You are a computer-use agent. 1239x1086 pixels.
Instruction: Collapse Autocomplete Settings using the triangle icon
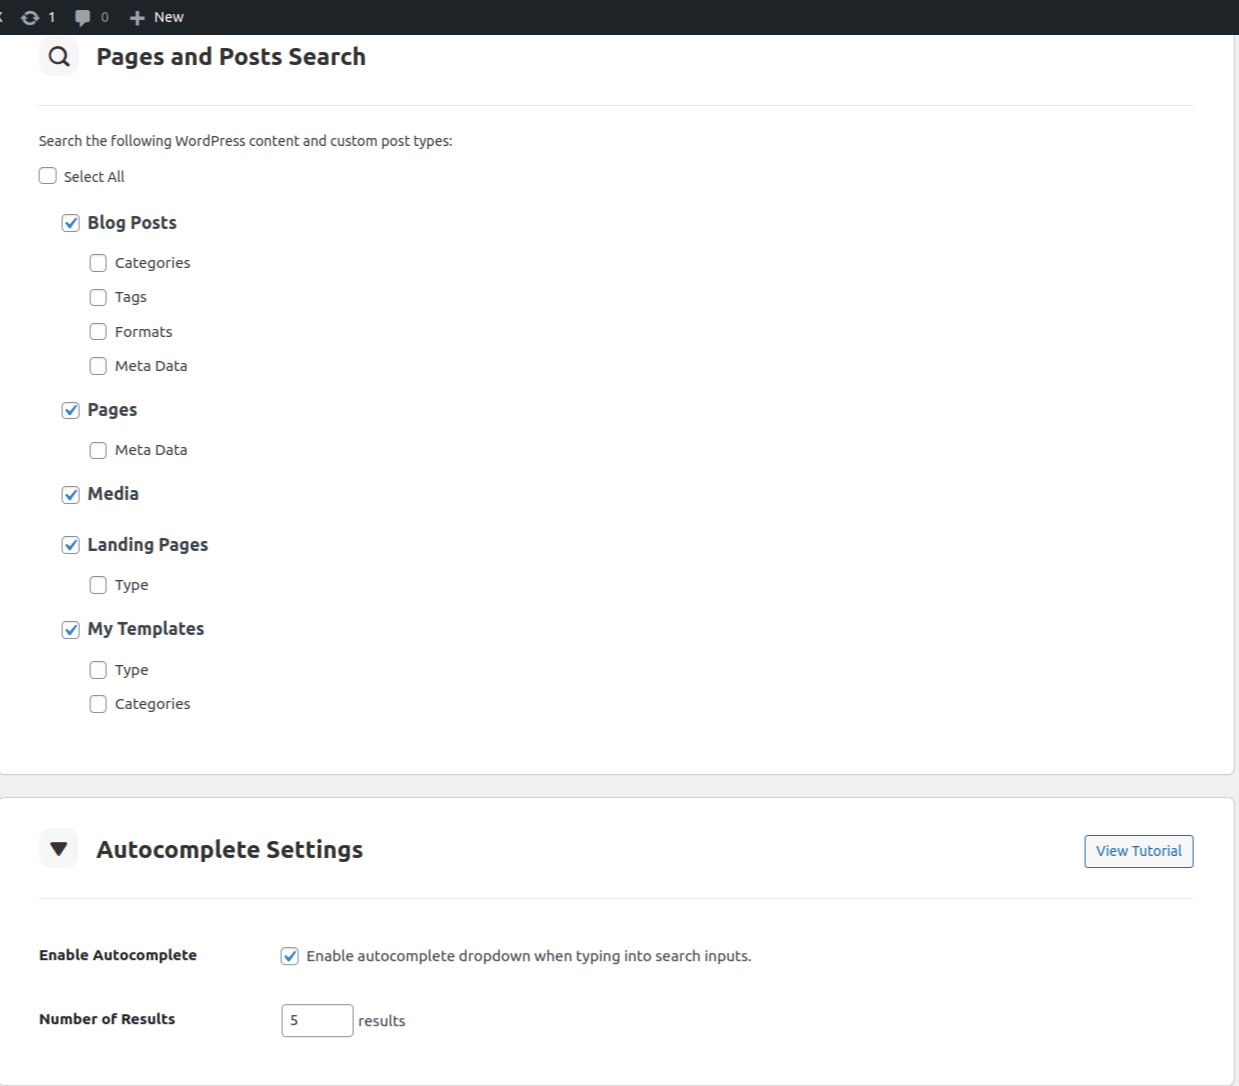tap(59, 849)
